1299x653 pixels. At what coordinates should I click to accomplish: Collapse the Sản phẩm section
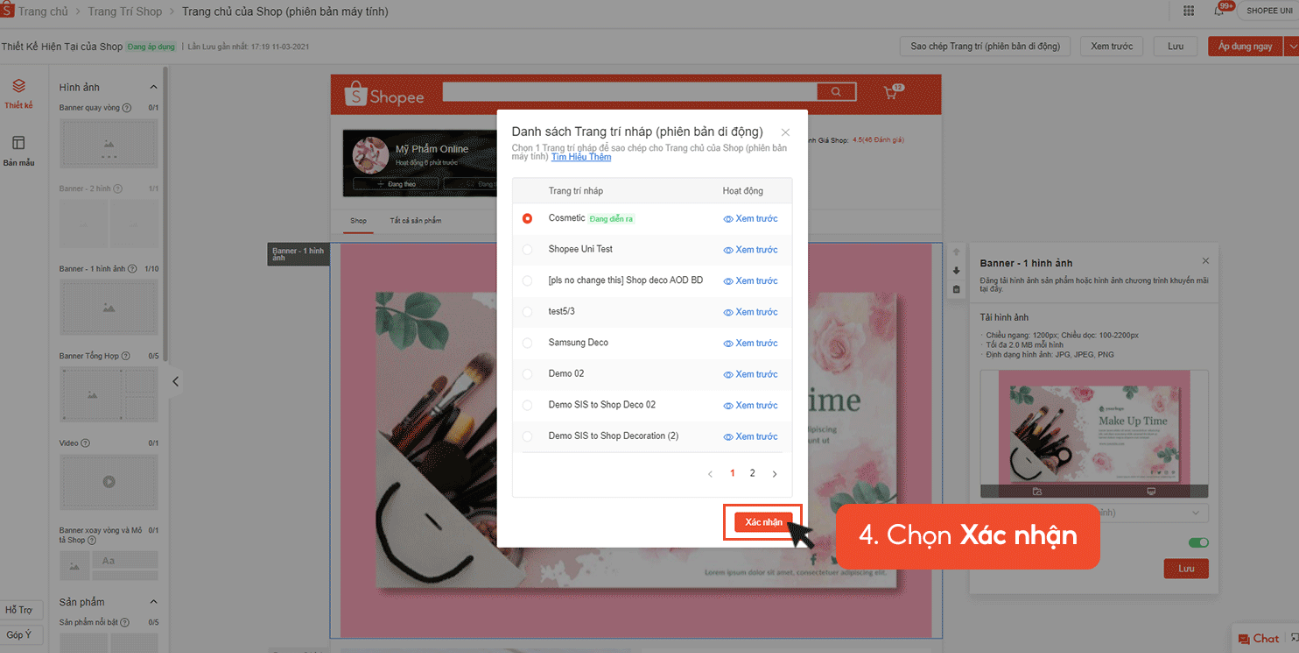(153, 602)
